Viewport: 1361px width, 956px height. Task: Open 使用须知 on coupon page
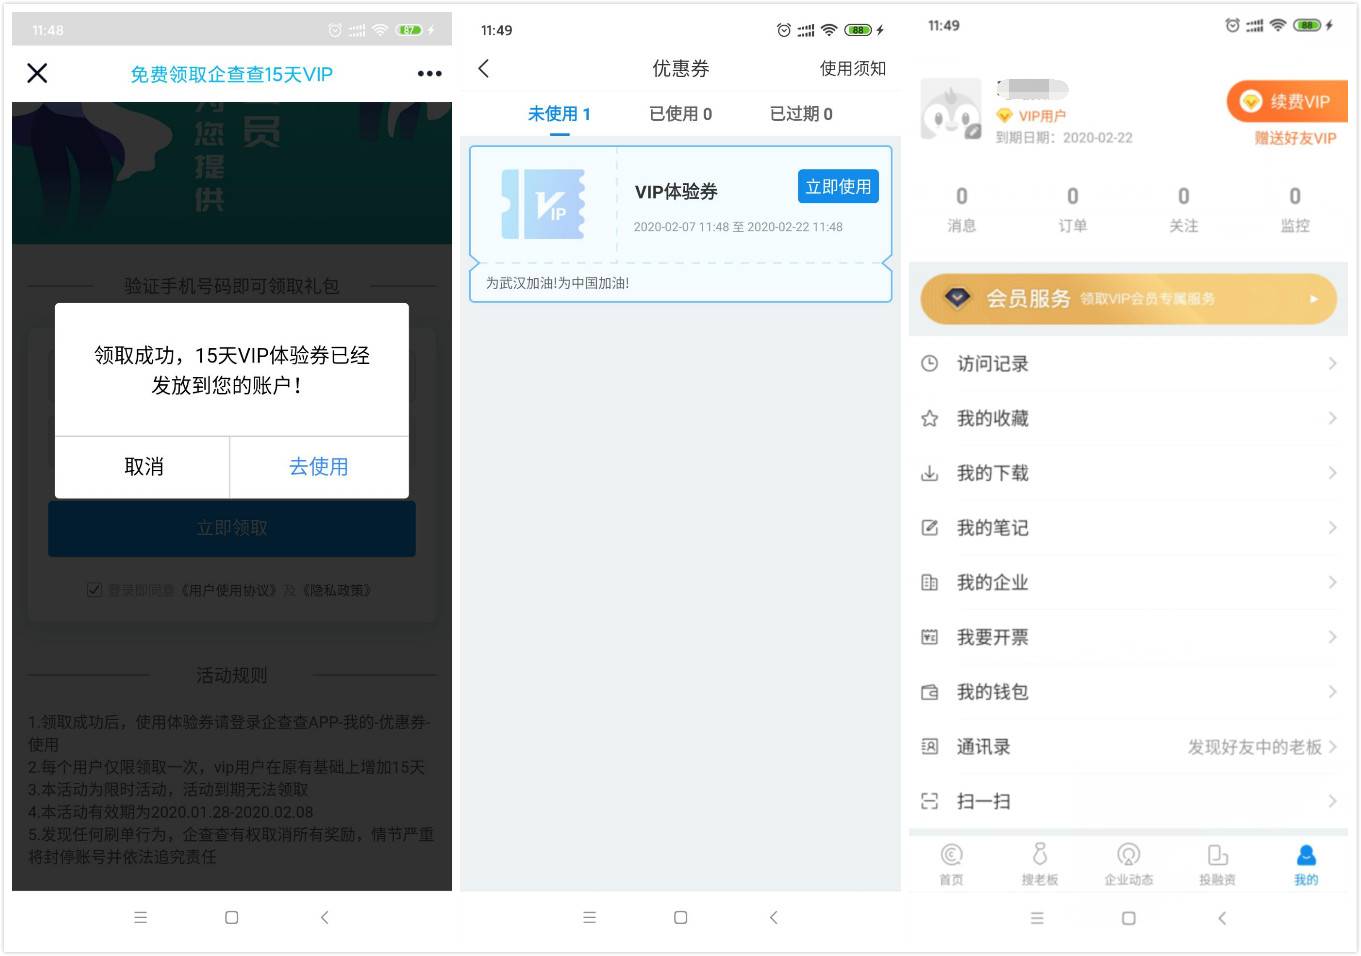tap(853, 68)
